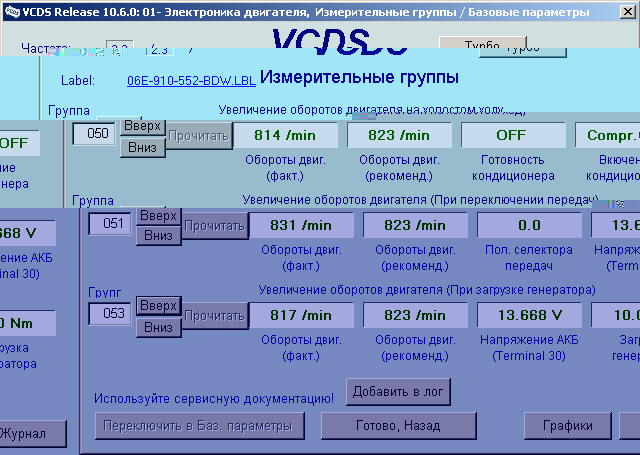Image resolution: width=640 pixels, height=455 pixels.
Task: Click the Измерительные группы heading
Action: [359, 77]
